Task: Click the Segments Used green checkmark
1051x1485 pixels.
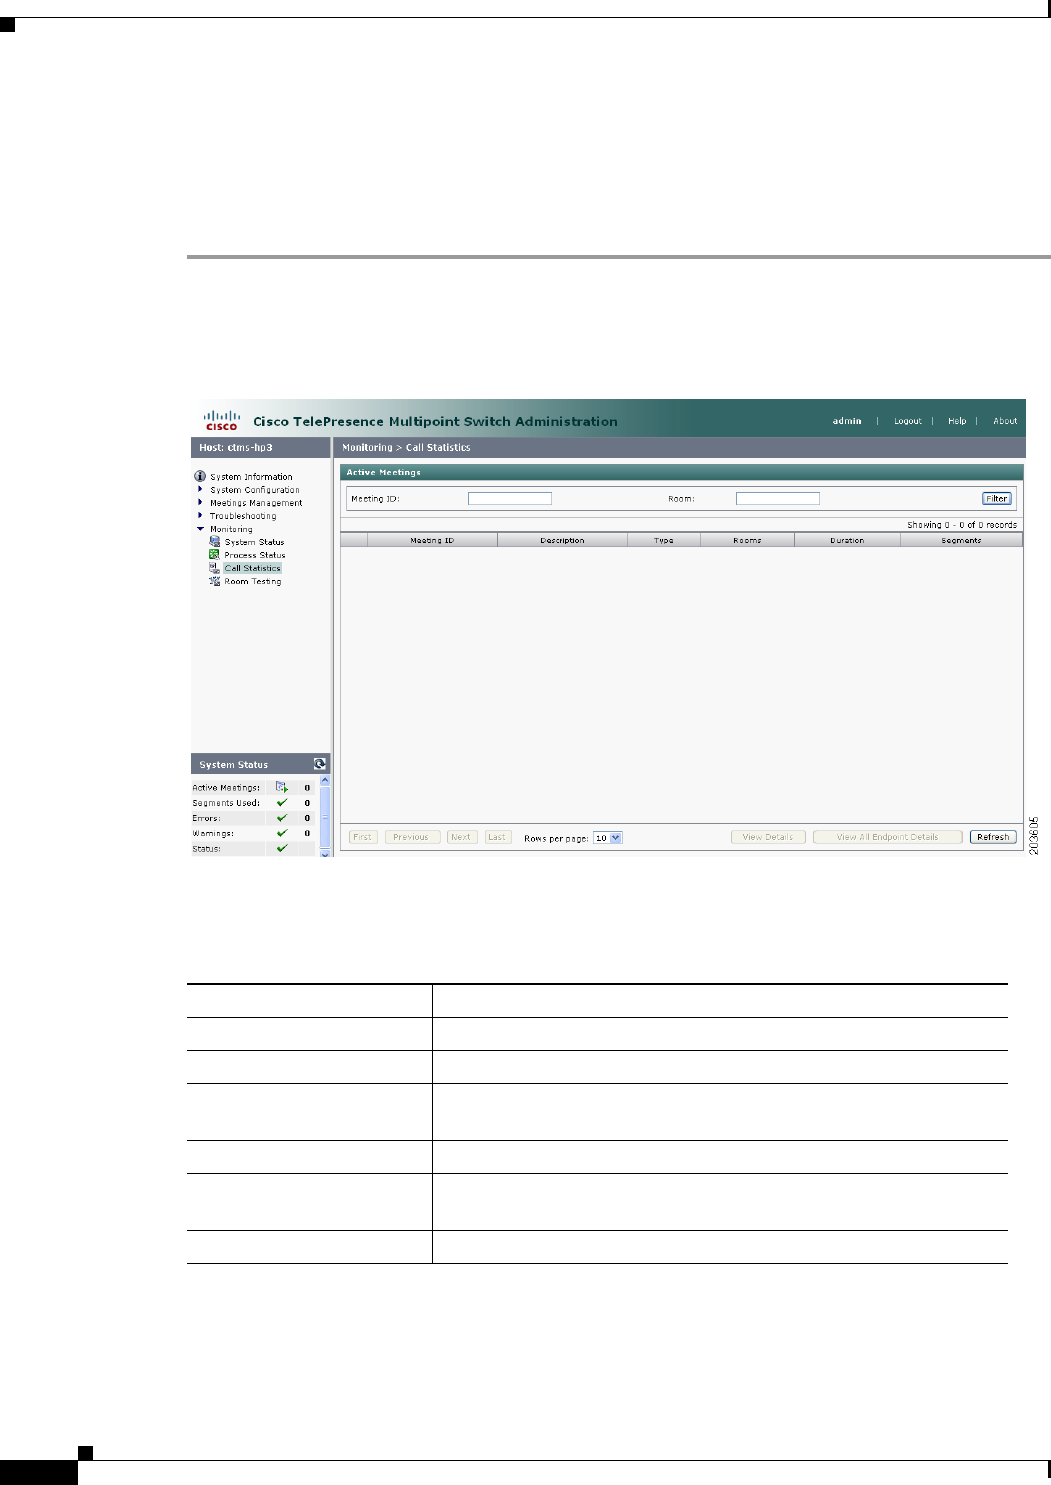Action: click(x=282, y=802)
